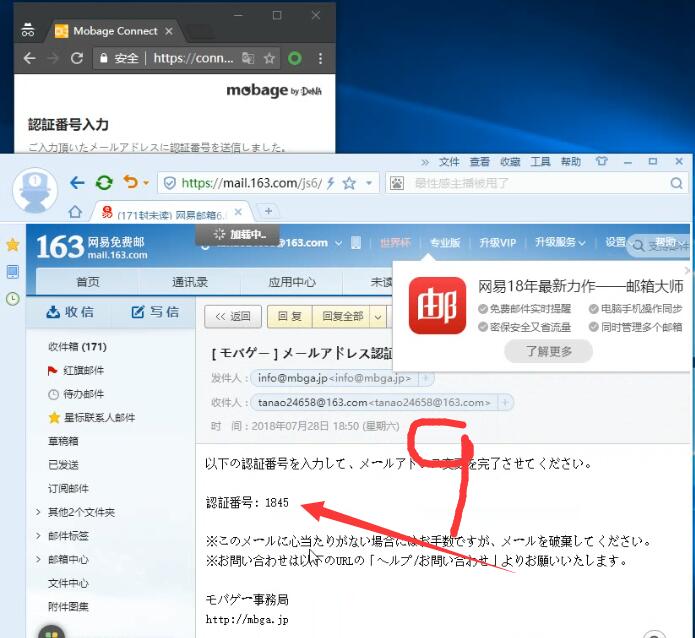Click 回复全部 button
Image resolution: width=695 pixels, height=638 pixels.
coord(342,316)
